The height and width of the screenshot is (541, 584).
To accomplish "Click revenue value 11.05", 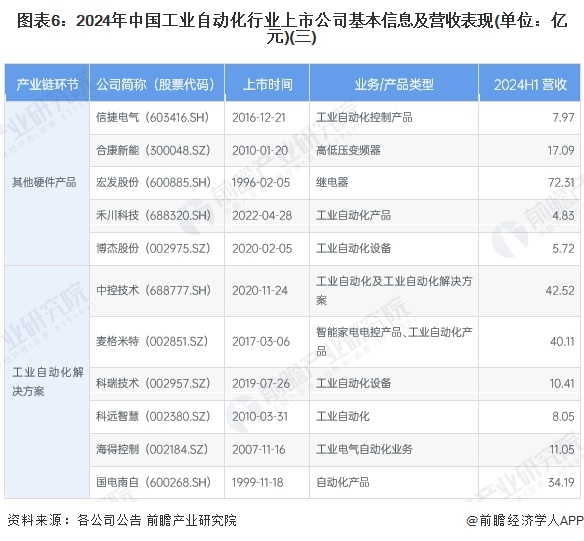I will click(x=562, y=449).
